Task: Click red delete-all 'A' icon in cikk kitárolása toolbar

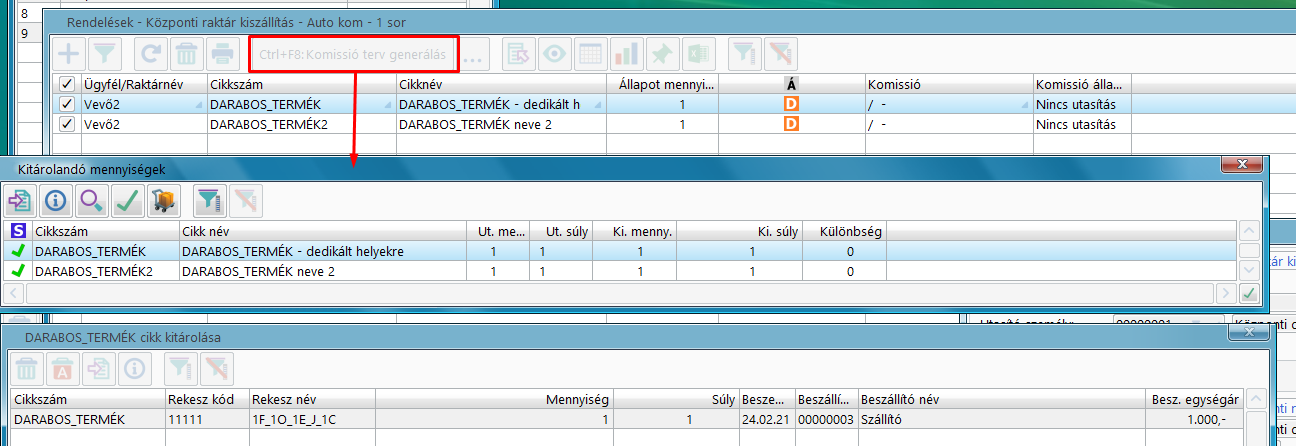Action: tap(63, 369)
